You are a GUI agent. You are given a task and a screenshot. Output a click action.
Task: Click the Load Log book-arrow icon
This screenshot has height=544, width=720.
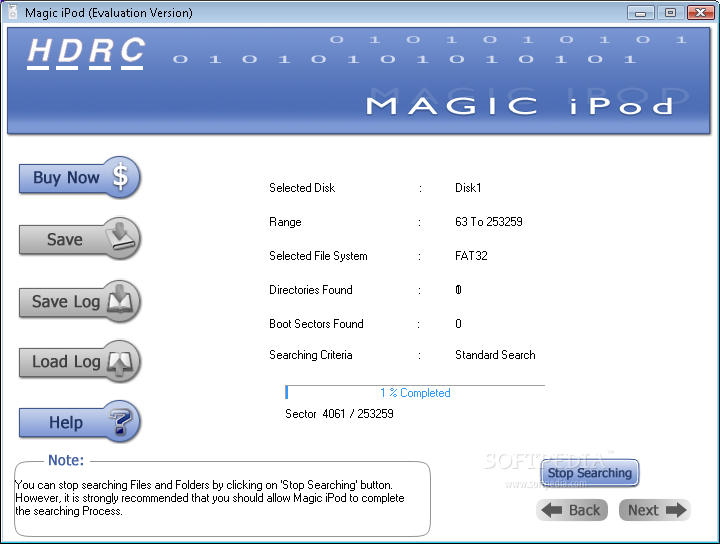(120, 364)
